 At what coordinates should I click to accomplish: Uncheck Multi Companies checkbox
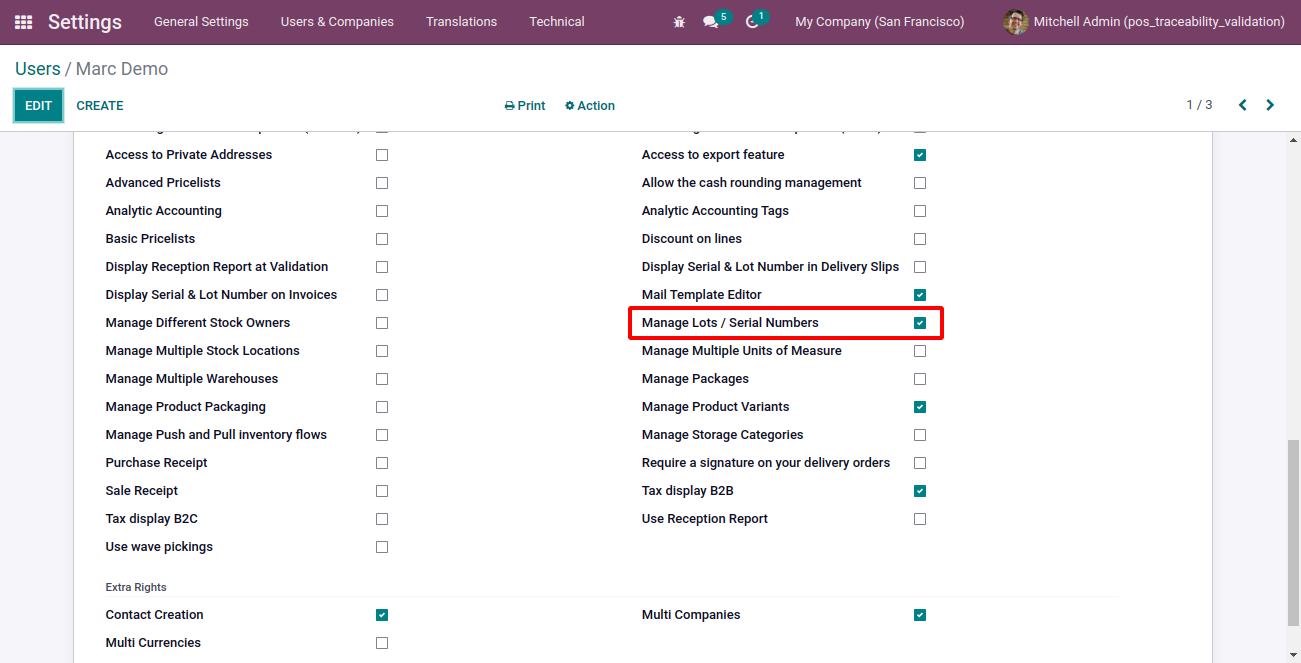(920, 615)
